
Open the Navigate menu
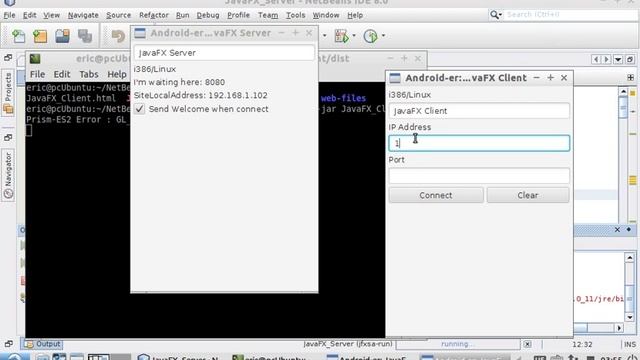click(83, 15)
